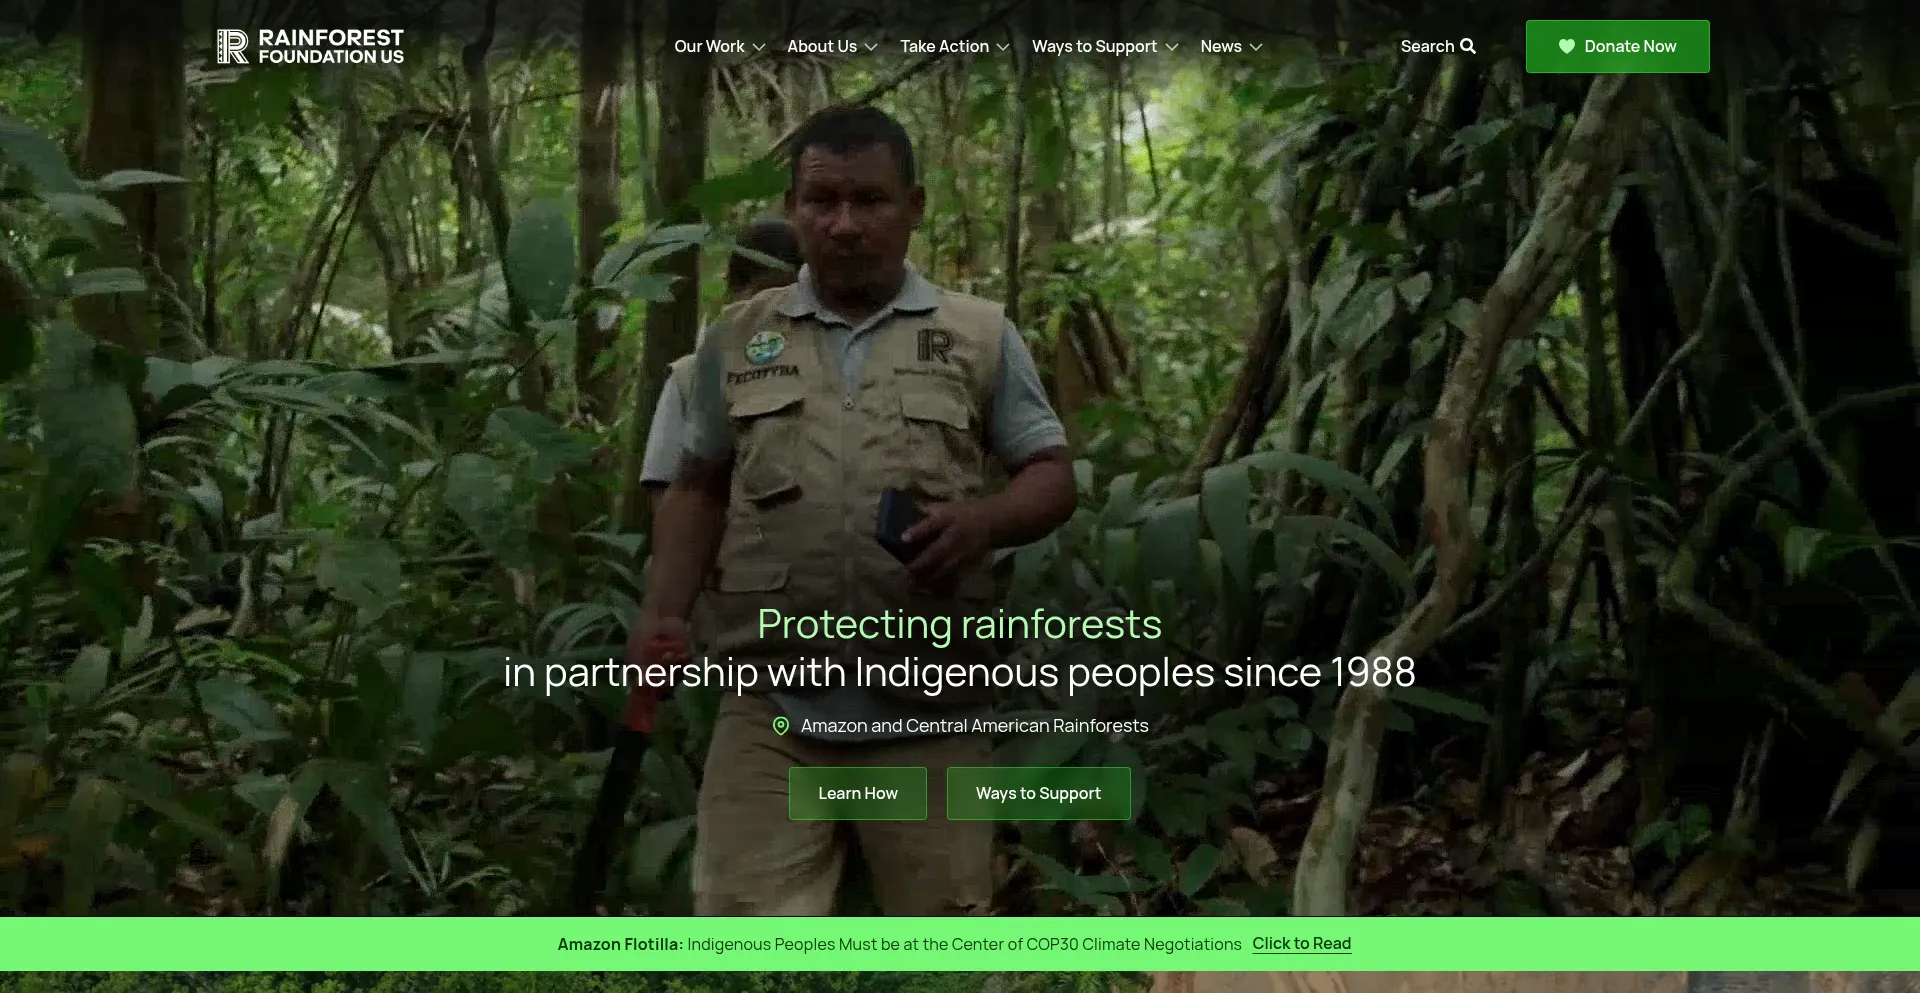The width and height of the screenshot is (1920, 993).
Task: Expand the Take Action dropdown chevron
Action: 1003,47
